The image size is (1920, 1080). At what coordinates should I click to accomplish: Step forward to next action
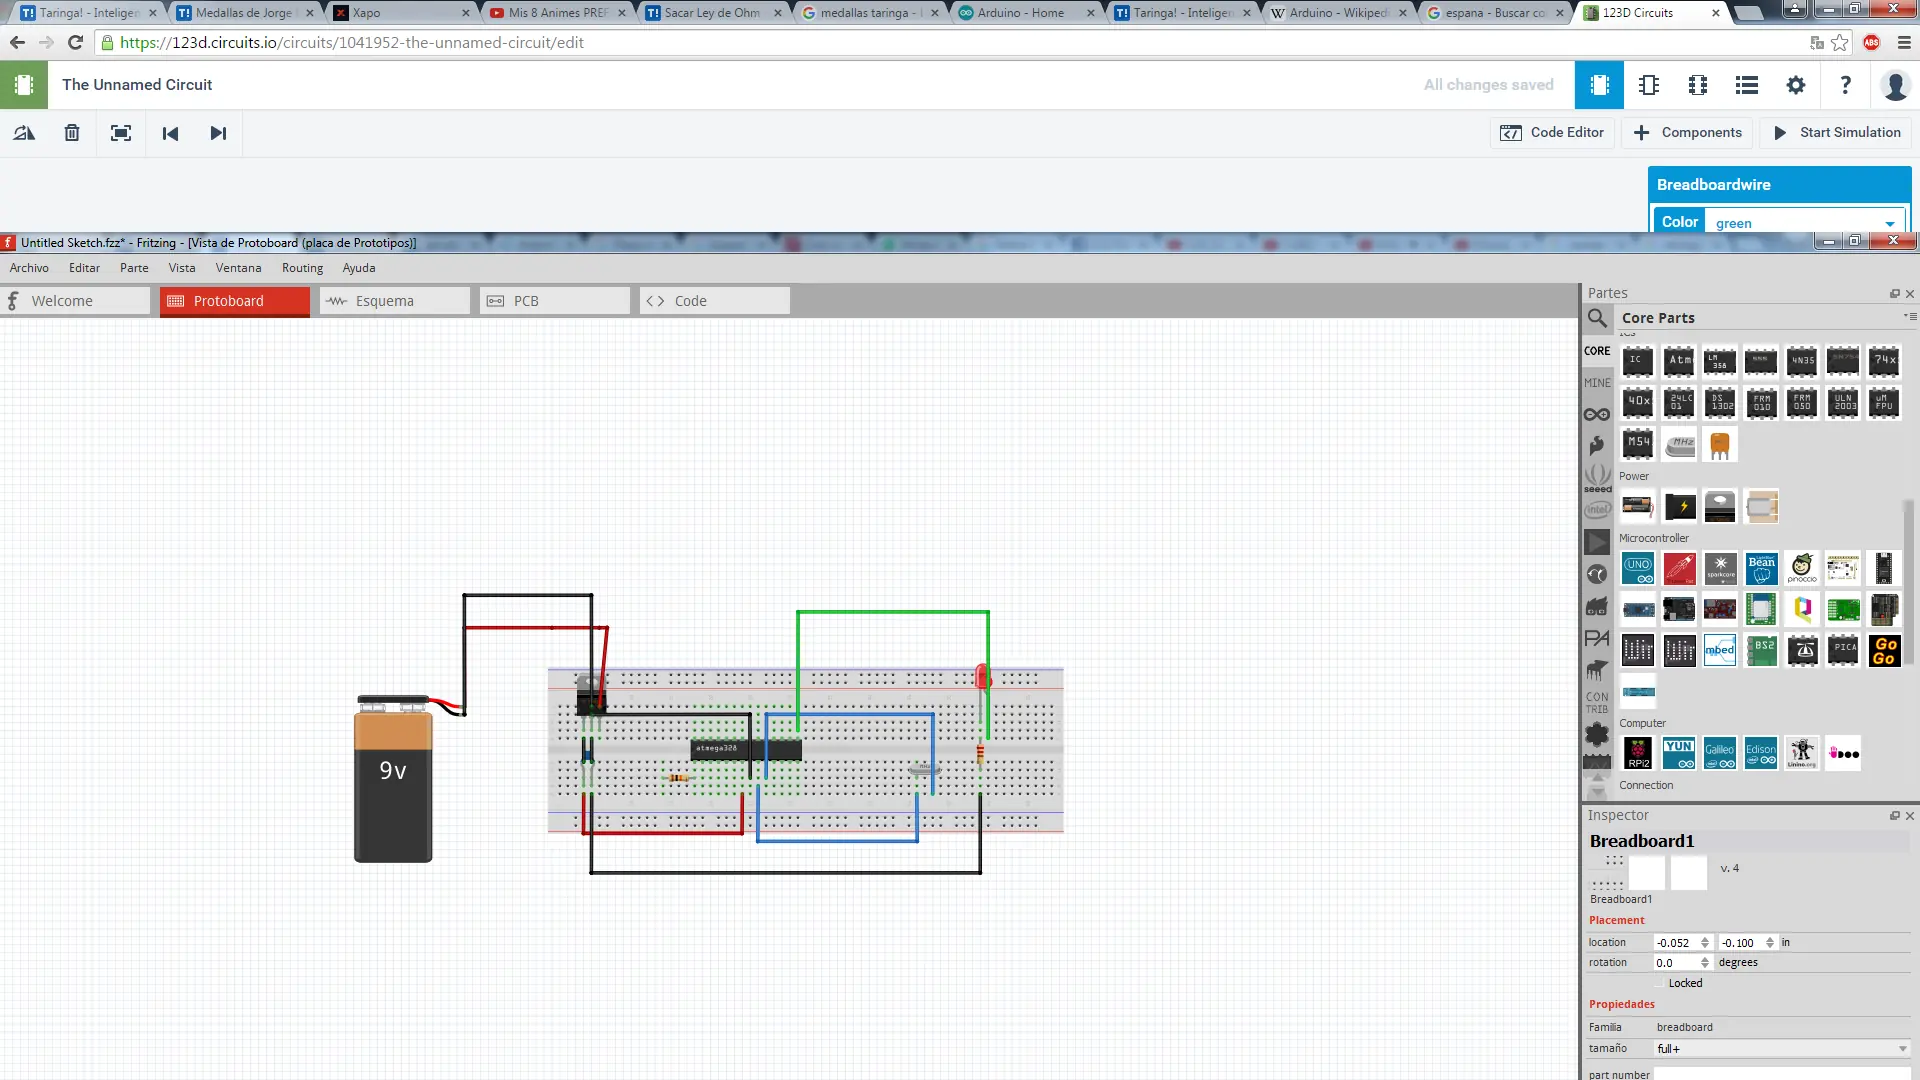click(x=218, y=133)
